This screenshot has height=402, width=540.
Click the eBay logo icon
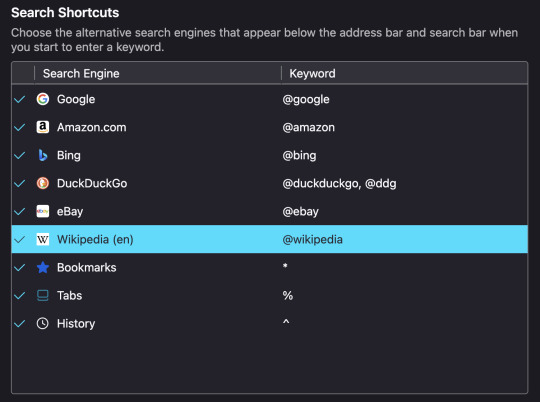click(x=43, y=211)
